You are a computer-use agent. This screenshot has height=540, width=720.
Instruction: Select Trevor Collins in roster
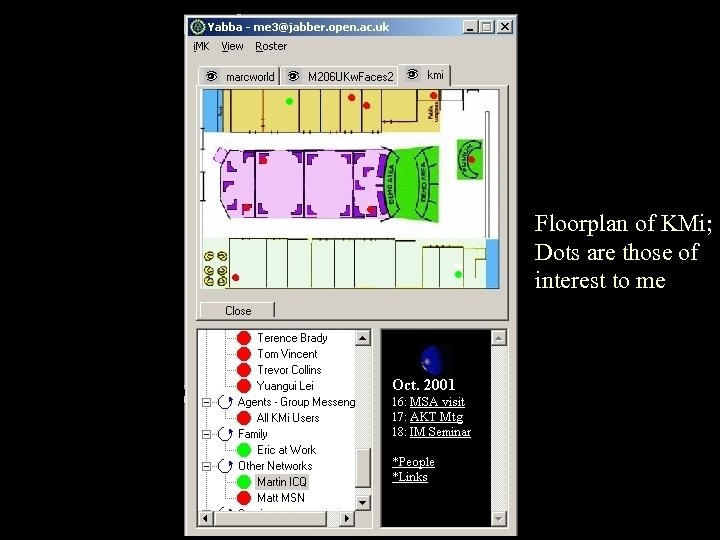tap(289, 370)
